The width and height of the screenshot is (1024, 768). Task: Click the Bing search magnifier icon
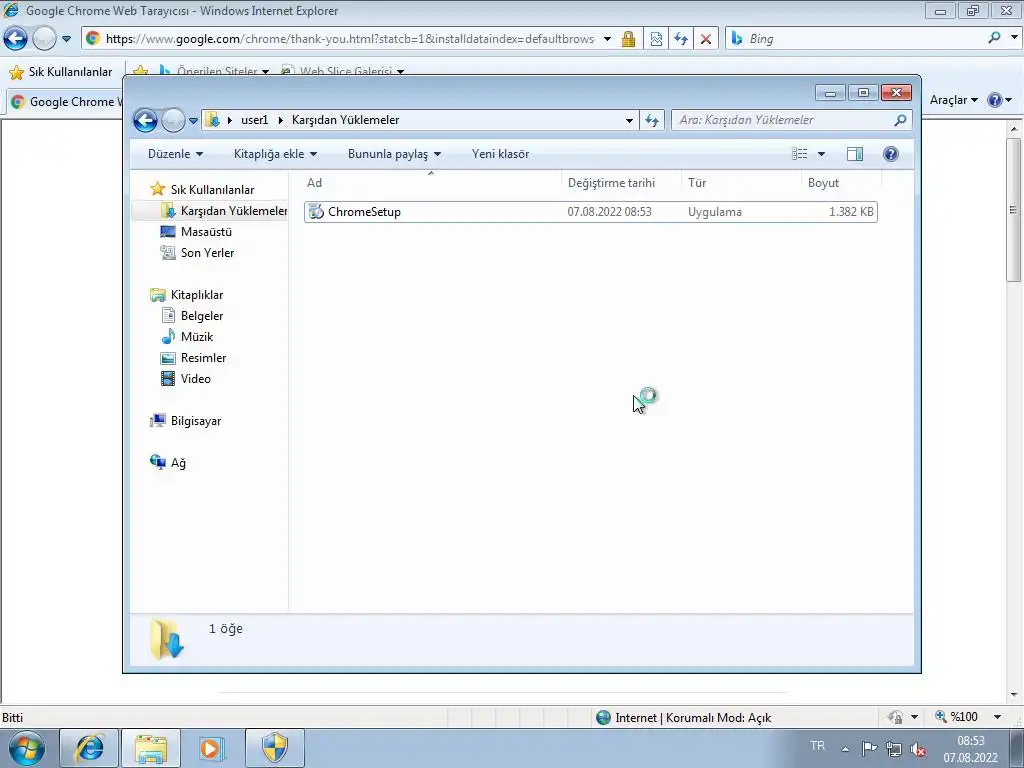(x=994, y=38)
